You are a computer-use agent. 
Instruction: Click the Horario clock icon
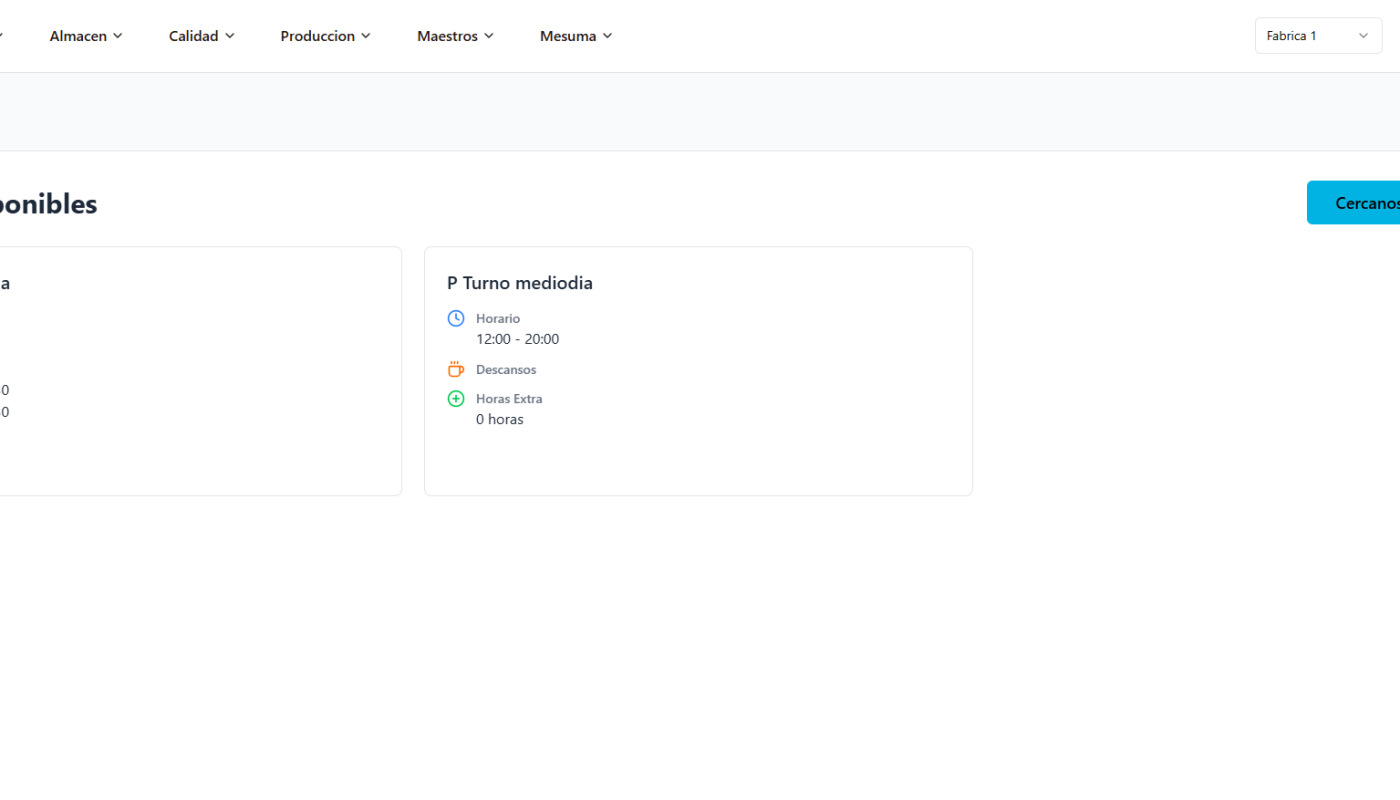point(456,318)
